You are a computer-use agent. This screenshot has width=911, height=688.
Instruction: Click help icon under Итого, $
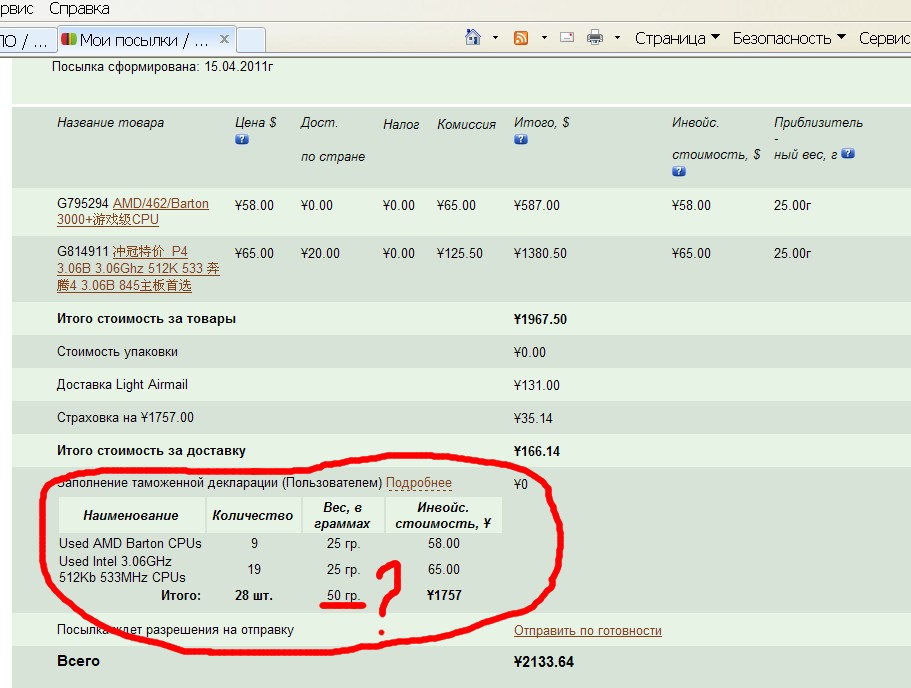[x=521, y=139]
